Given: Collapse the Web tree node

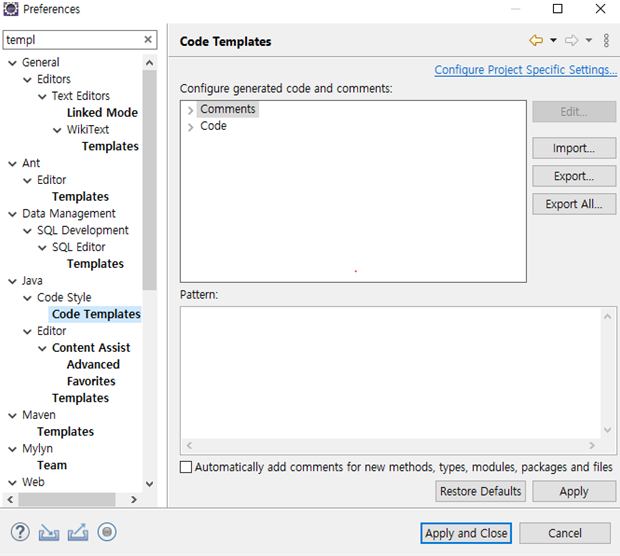Looking at the screenshot, I should [13, 483].
